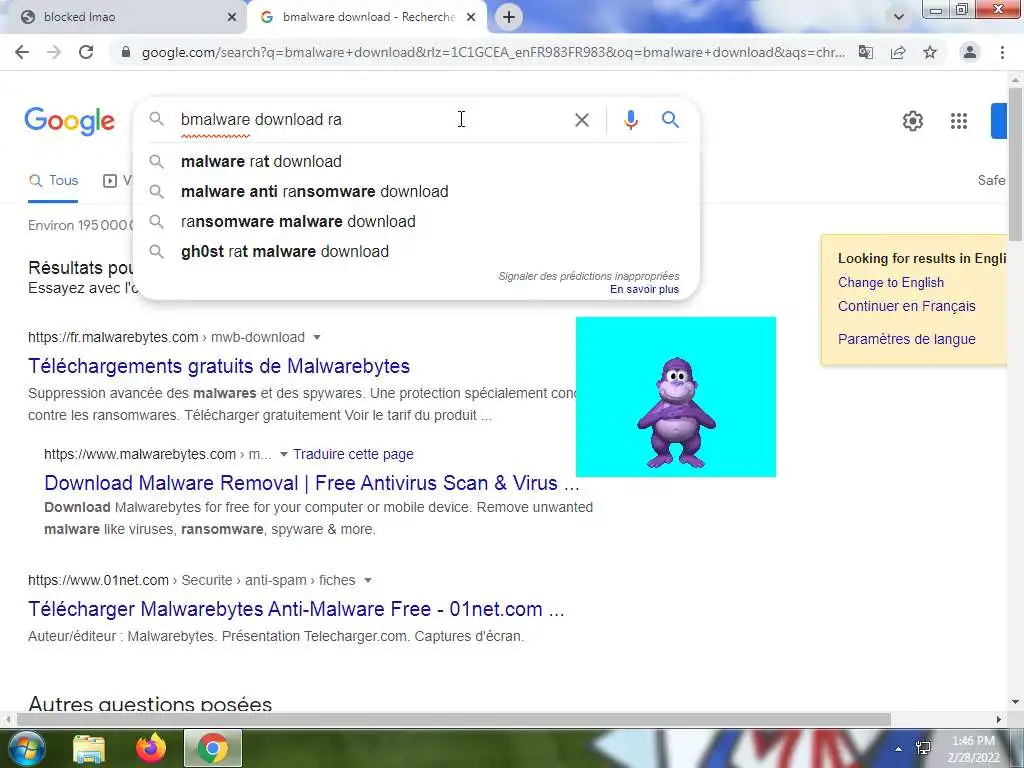Click 'Traduire cette page' link

click(x=353, y=455)
